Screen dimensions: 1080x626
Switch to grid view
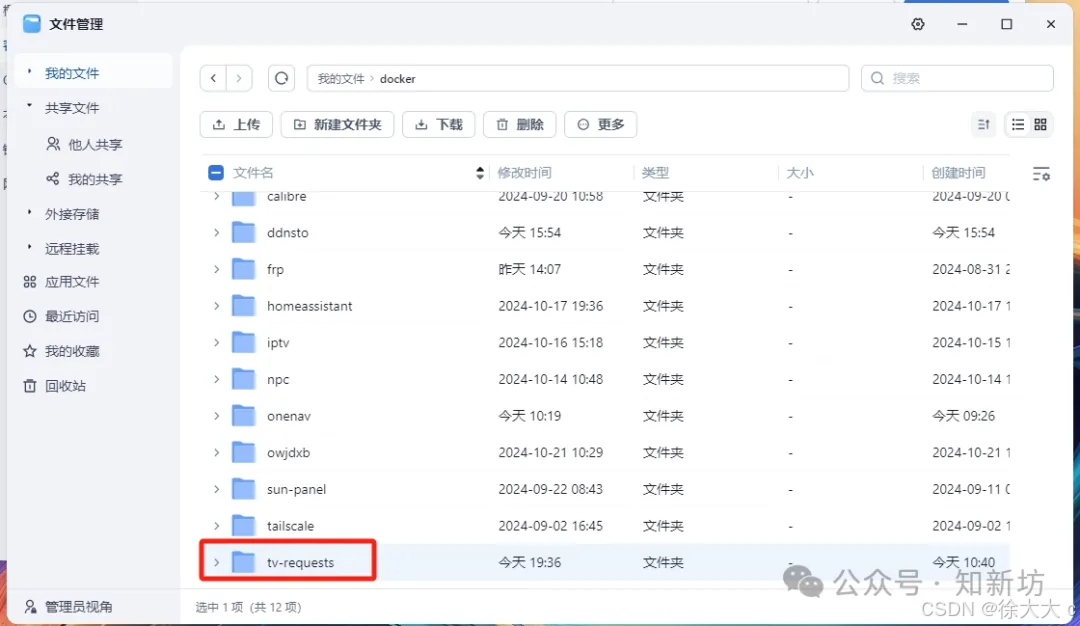(1040, 125)
